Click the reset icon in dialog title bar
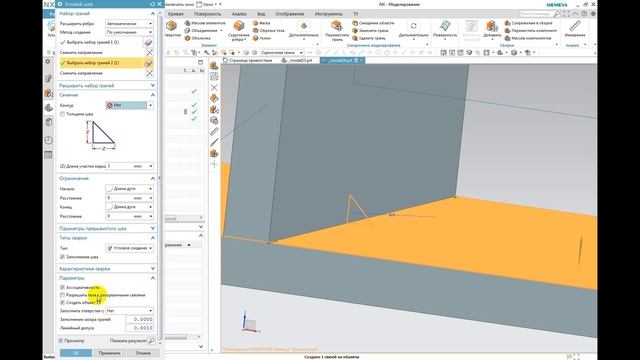 click(x=152, y=4)
